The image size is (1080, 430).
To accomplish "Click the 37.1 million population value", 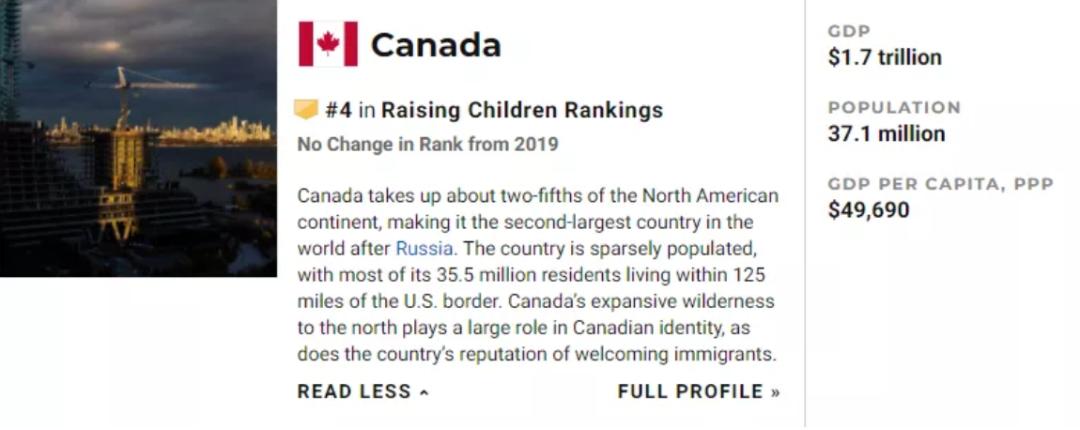I will 885,134.
